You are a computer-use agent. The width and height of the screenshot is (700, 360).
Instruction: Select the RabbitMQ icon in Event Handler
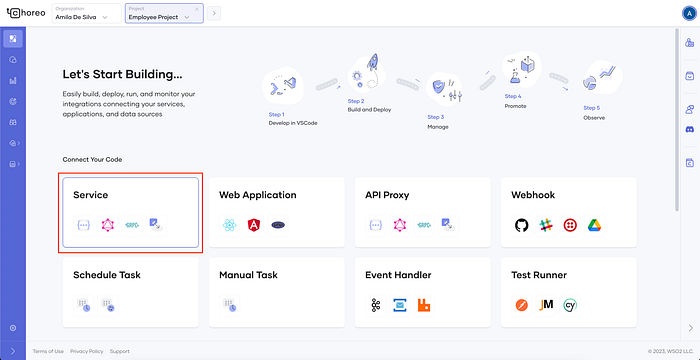424,305
